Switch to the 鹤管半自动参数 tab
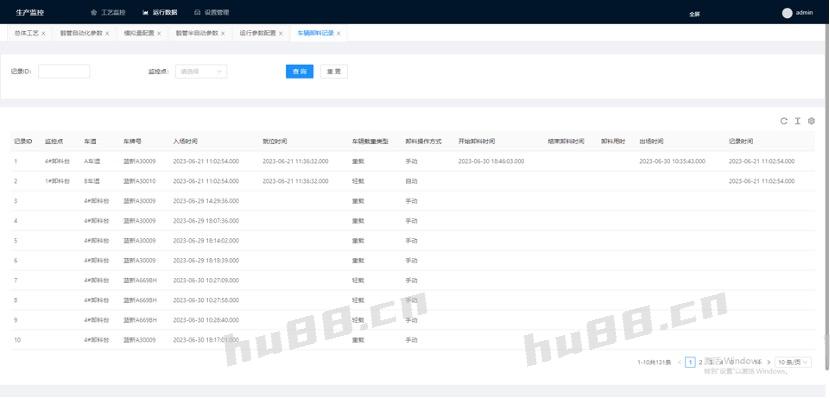This screenshot has height=398, width=830. [x=197, y=33]
